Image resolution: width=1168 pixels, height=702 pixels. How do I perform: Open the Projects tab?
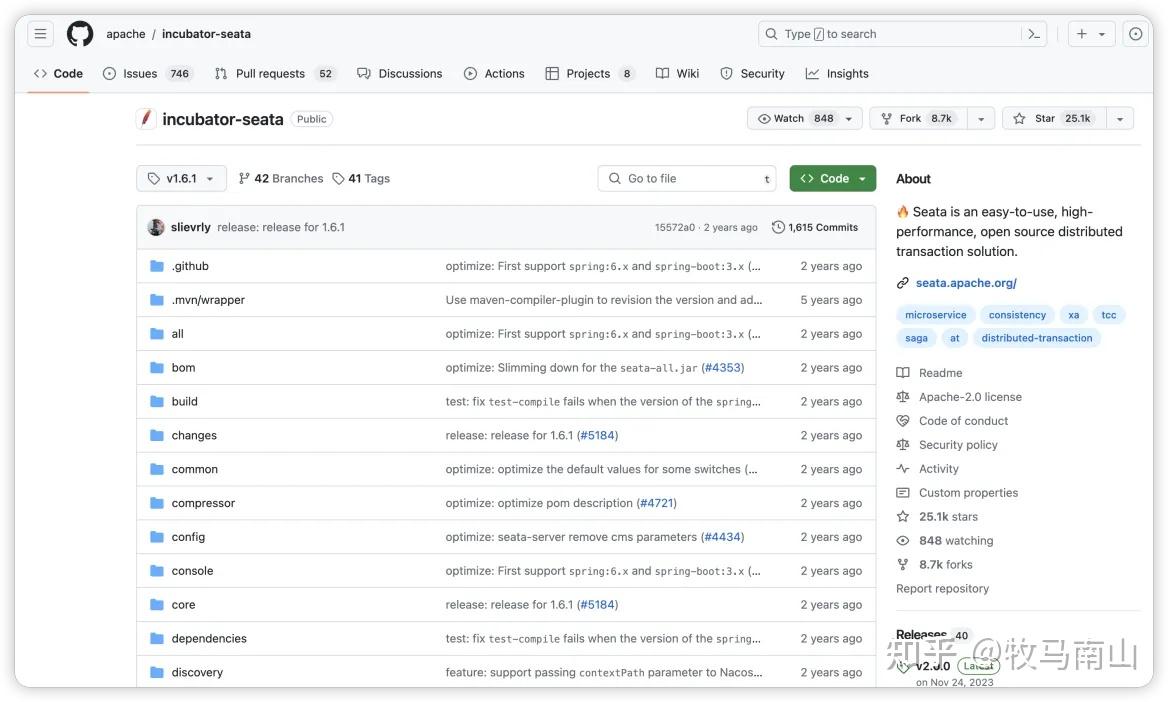pos(590,73)
